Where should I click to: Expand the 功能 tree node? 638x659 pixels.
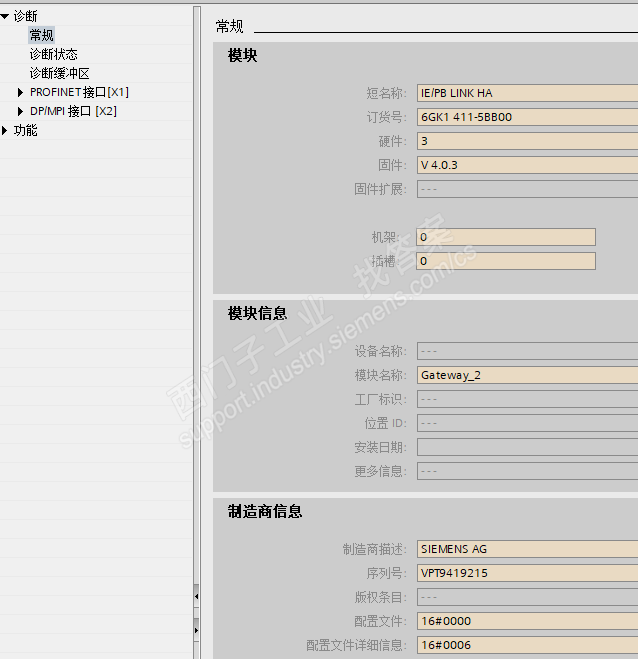pos(5,130)
